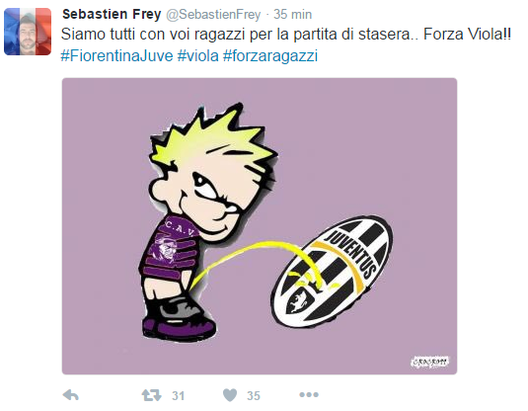Click the retweet count 31

tap(178, 396)
